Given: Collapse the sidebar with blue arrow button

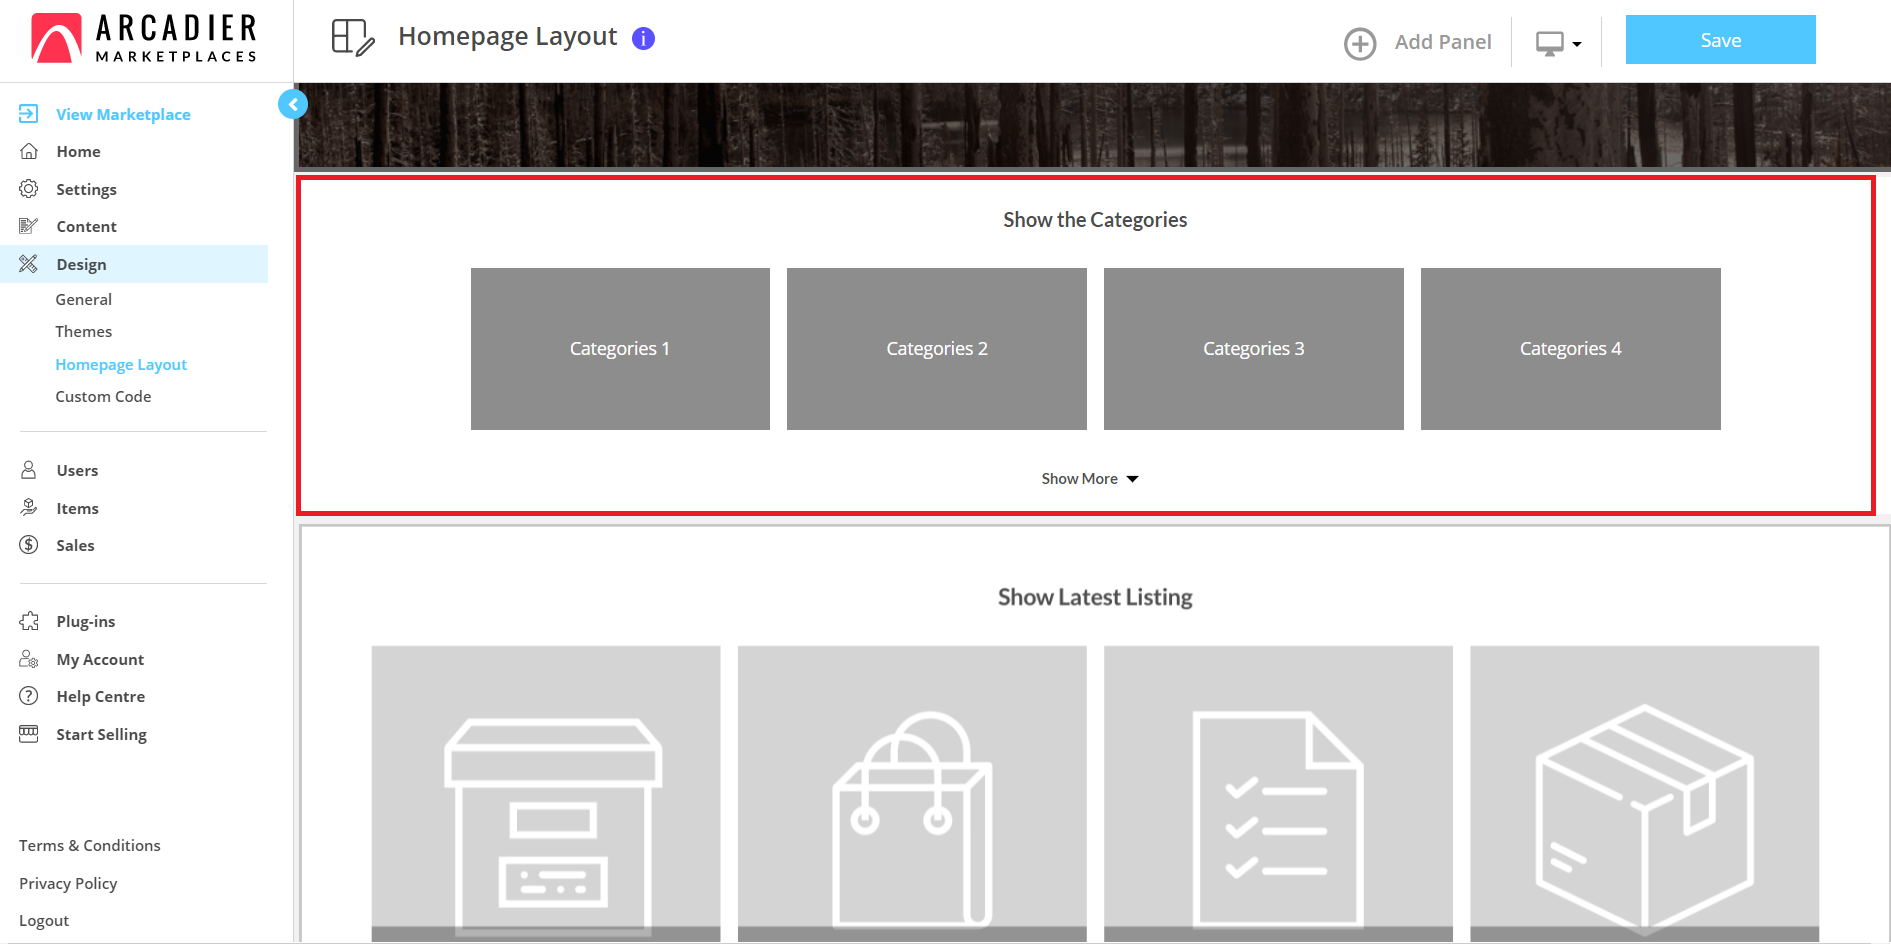Looking at the screenshot, I should pos(293,104).
